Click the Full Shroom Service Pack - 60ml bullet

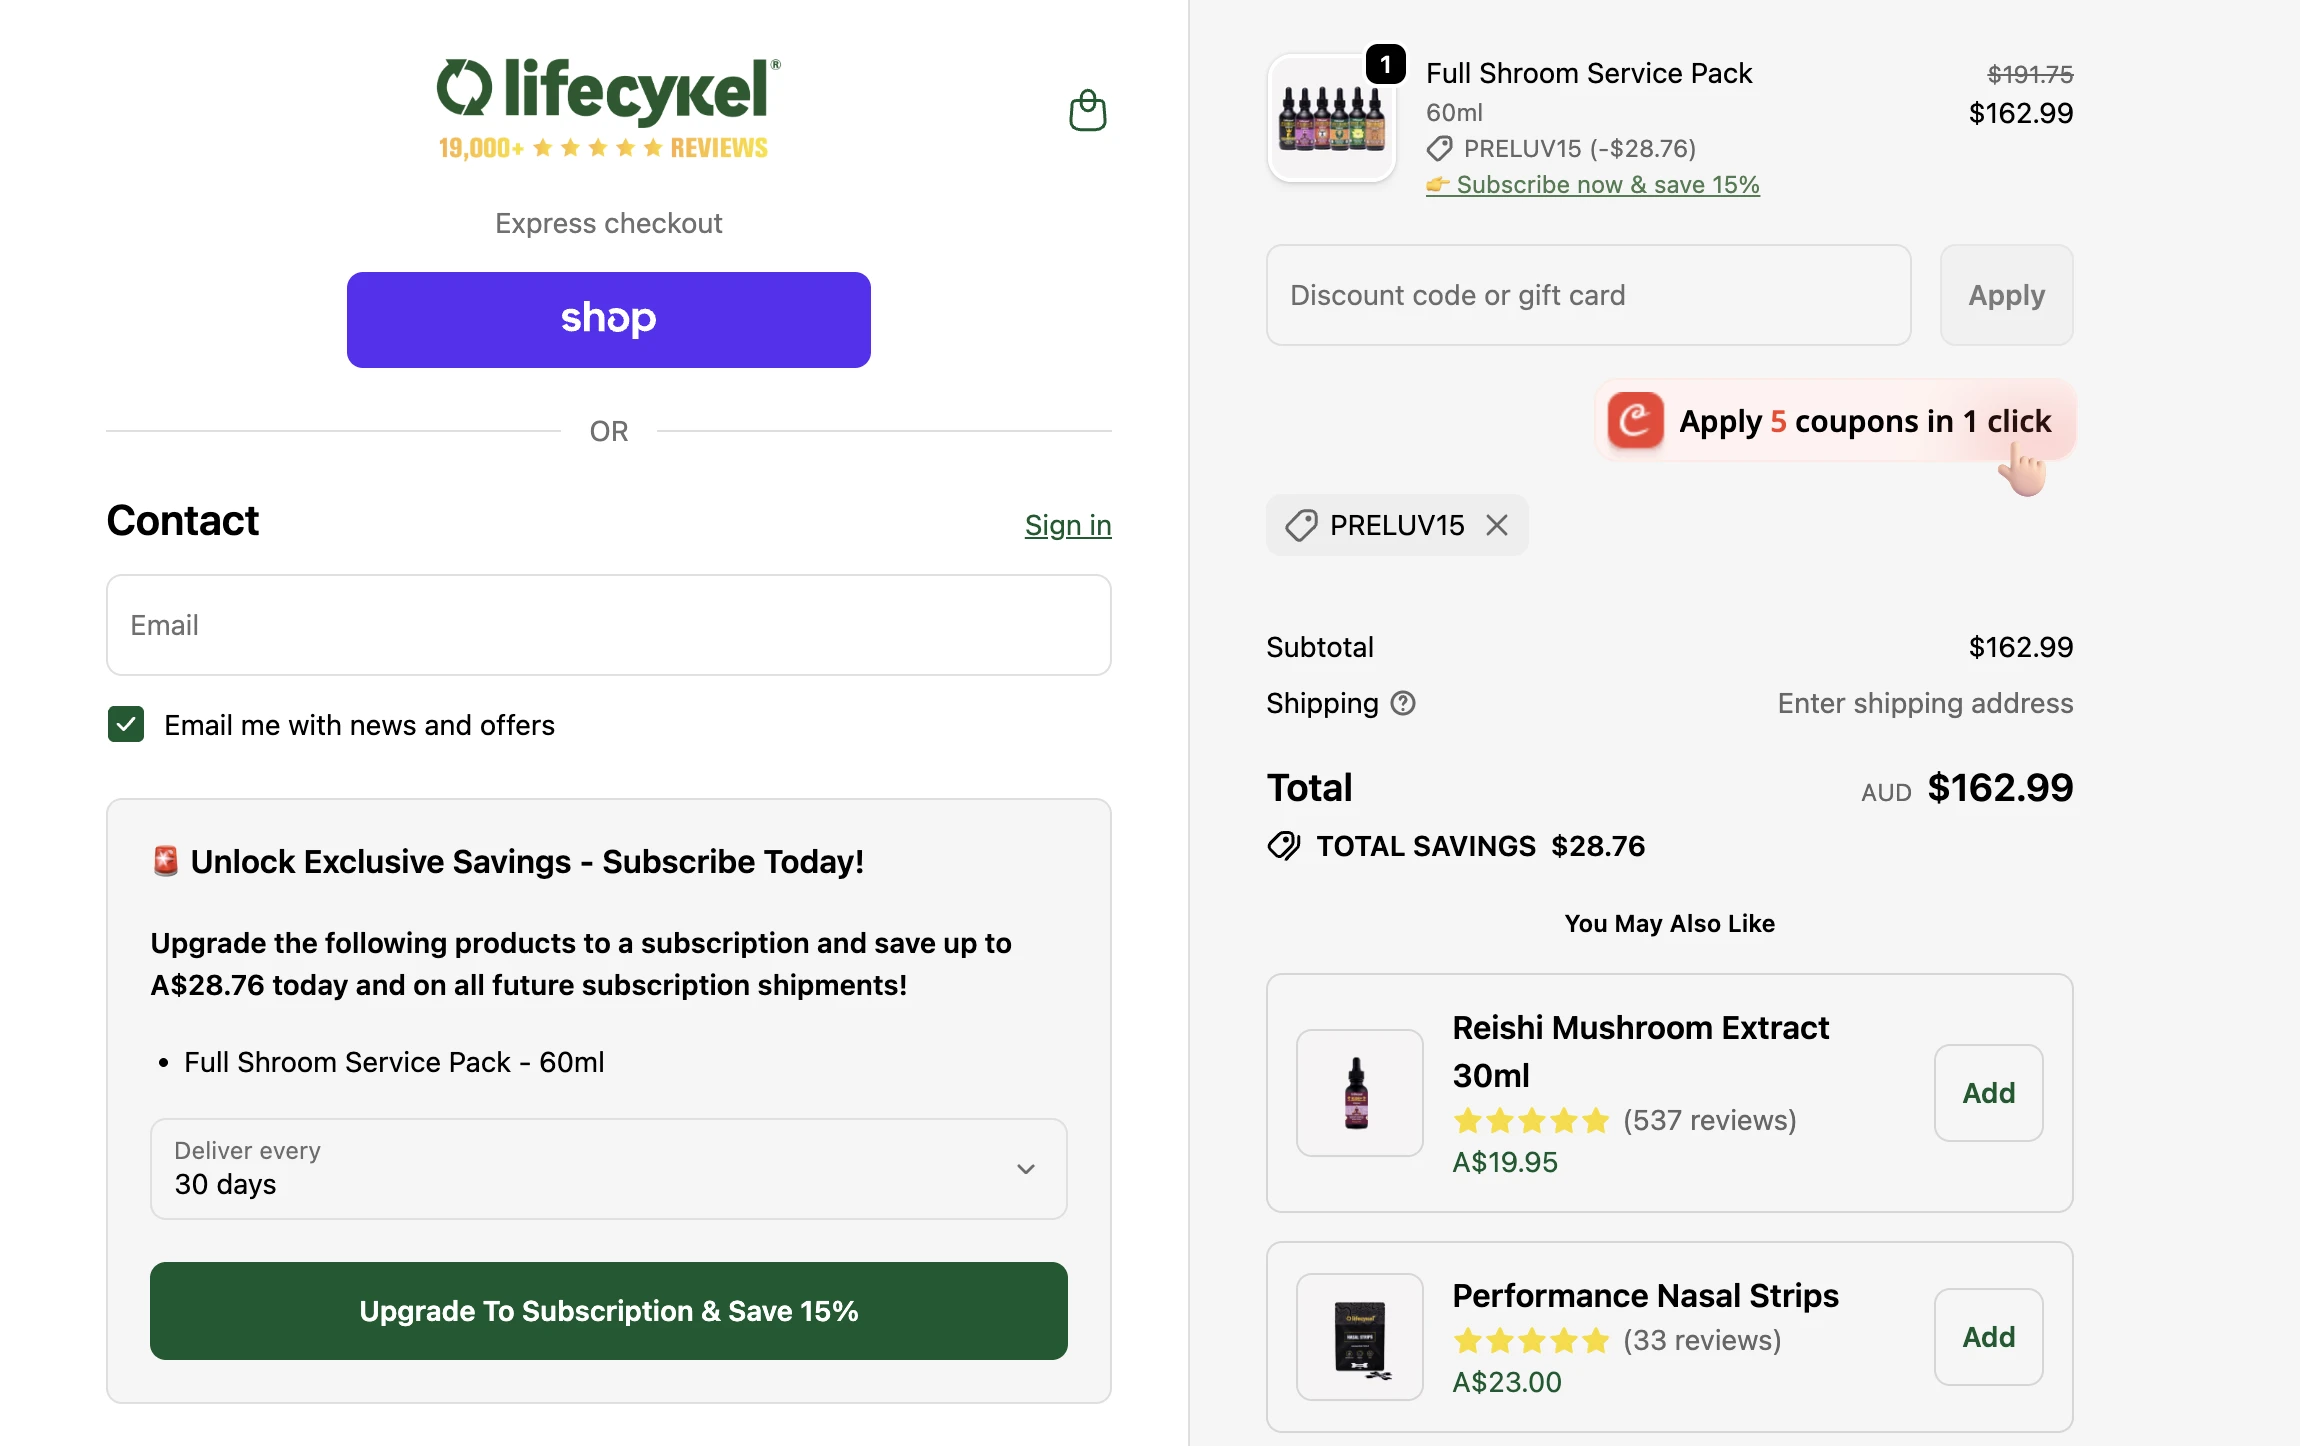[394, 1062]
